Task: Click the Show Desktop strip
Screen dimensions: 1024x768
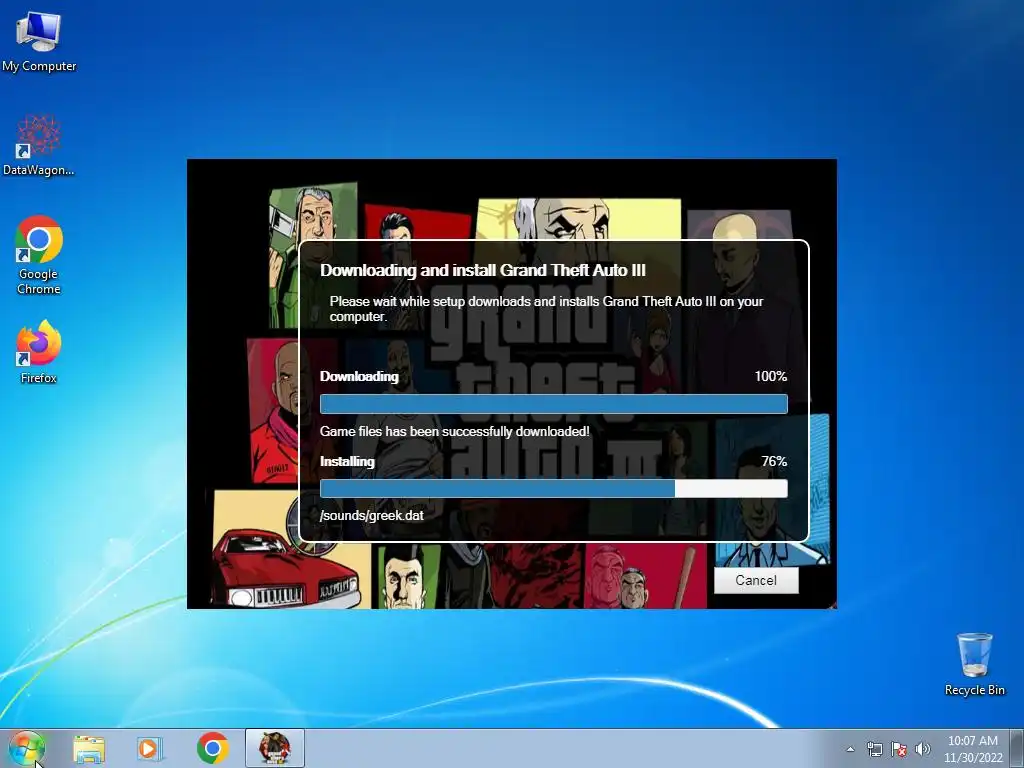Action: 1016,748
